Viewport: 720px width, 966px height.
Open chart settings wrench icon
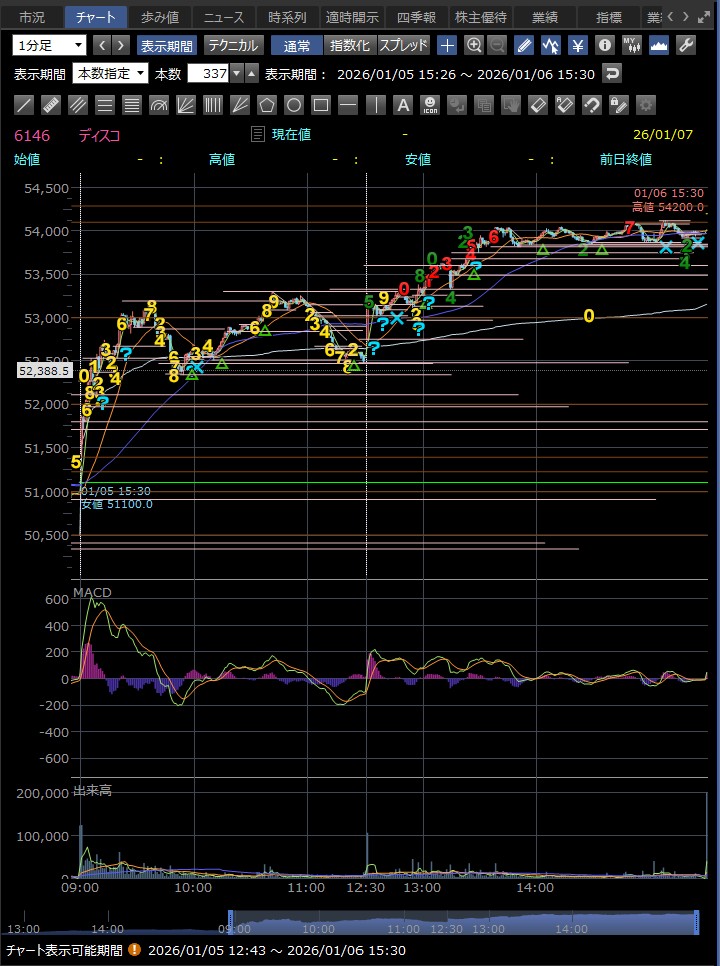click(686, 45)
